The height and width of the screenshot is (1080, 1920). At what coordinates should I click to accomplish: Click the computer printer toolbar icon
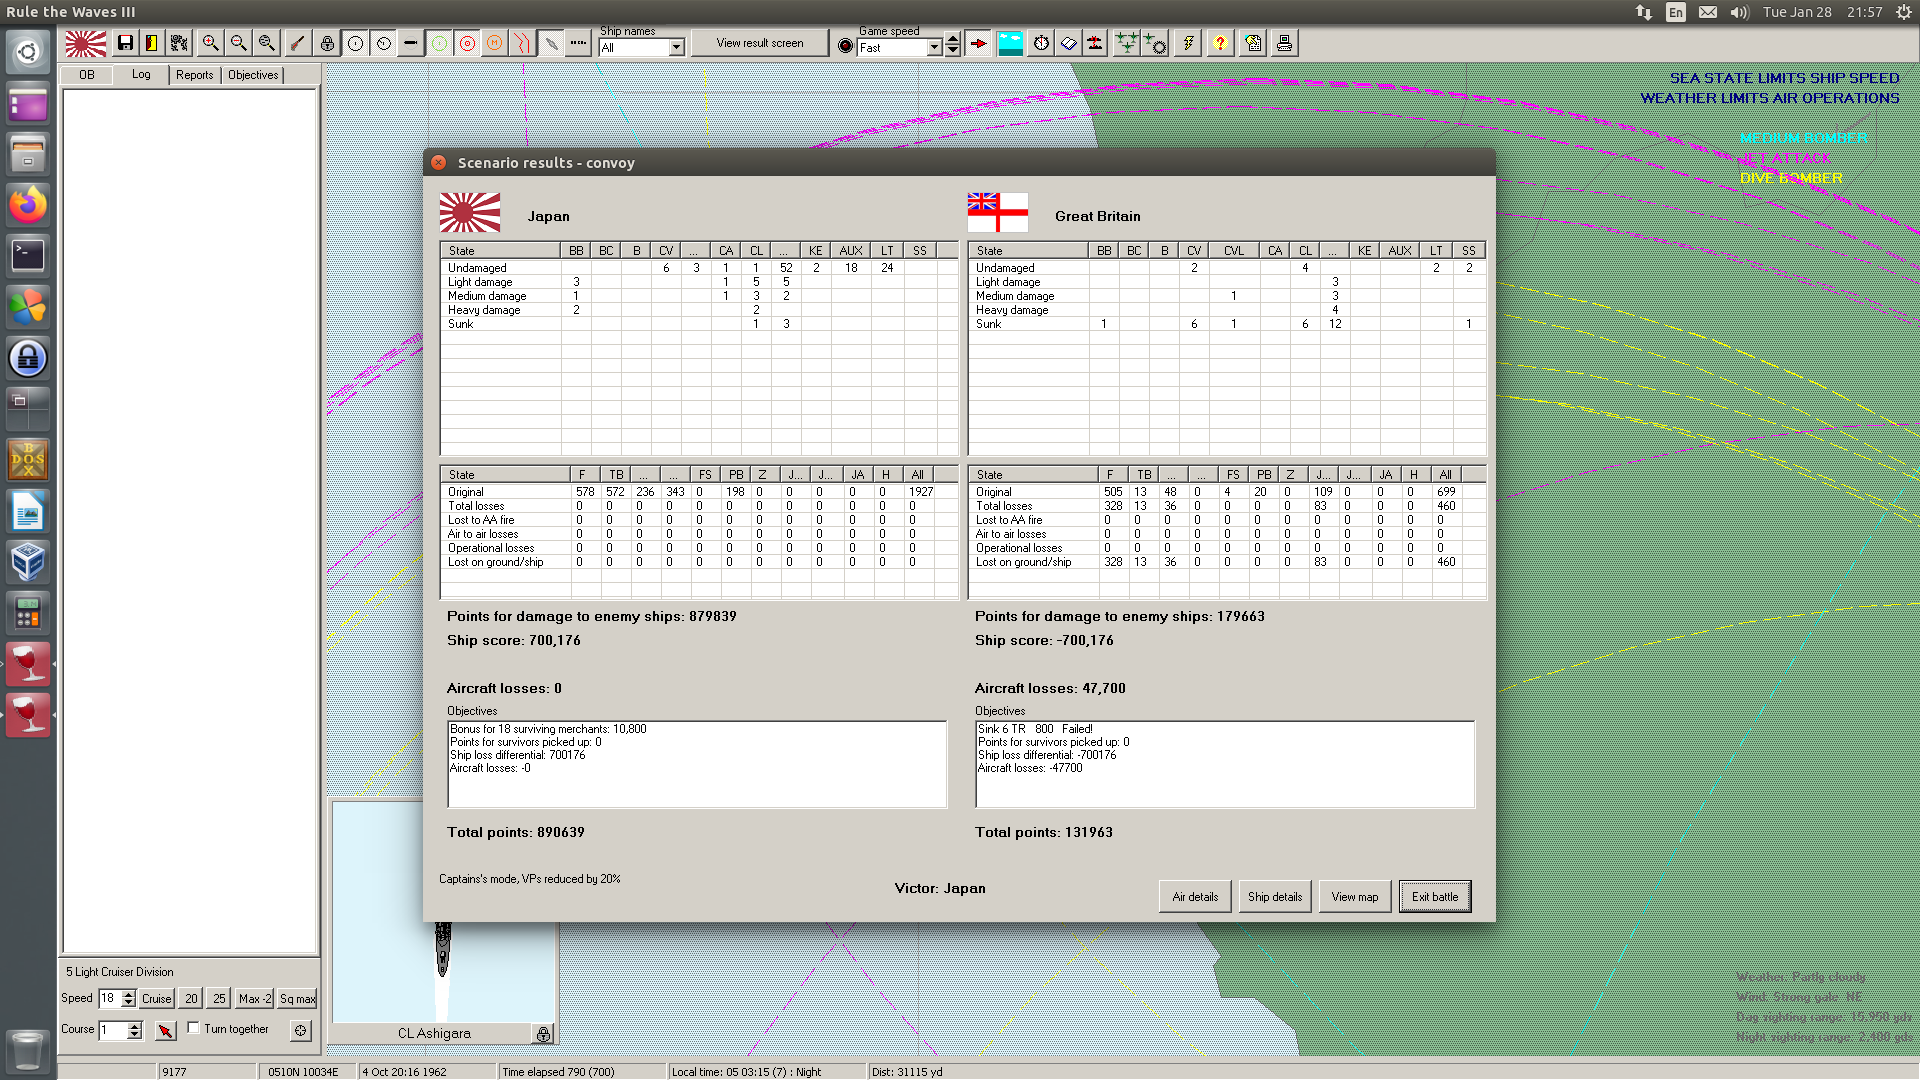(x=1284, y=43)
